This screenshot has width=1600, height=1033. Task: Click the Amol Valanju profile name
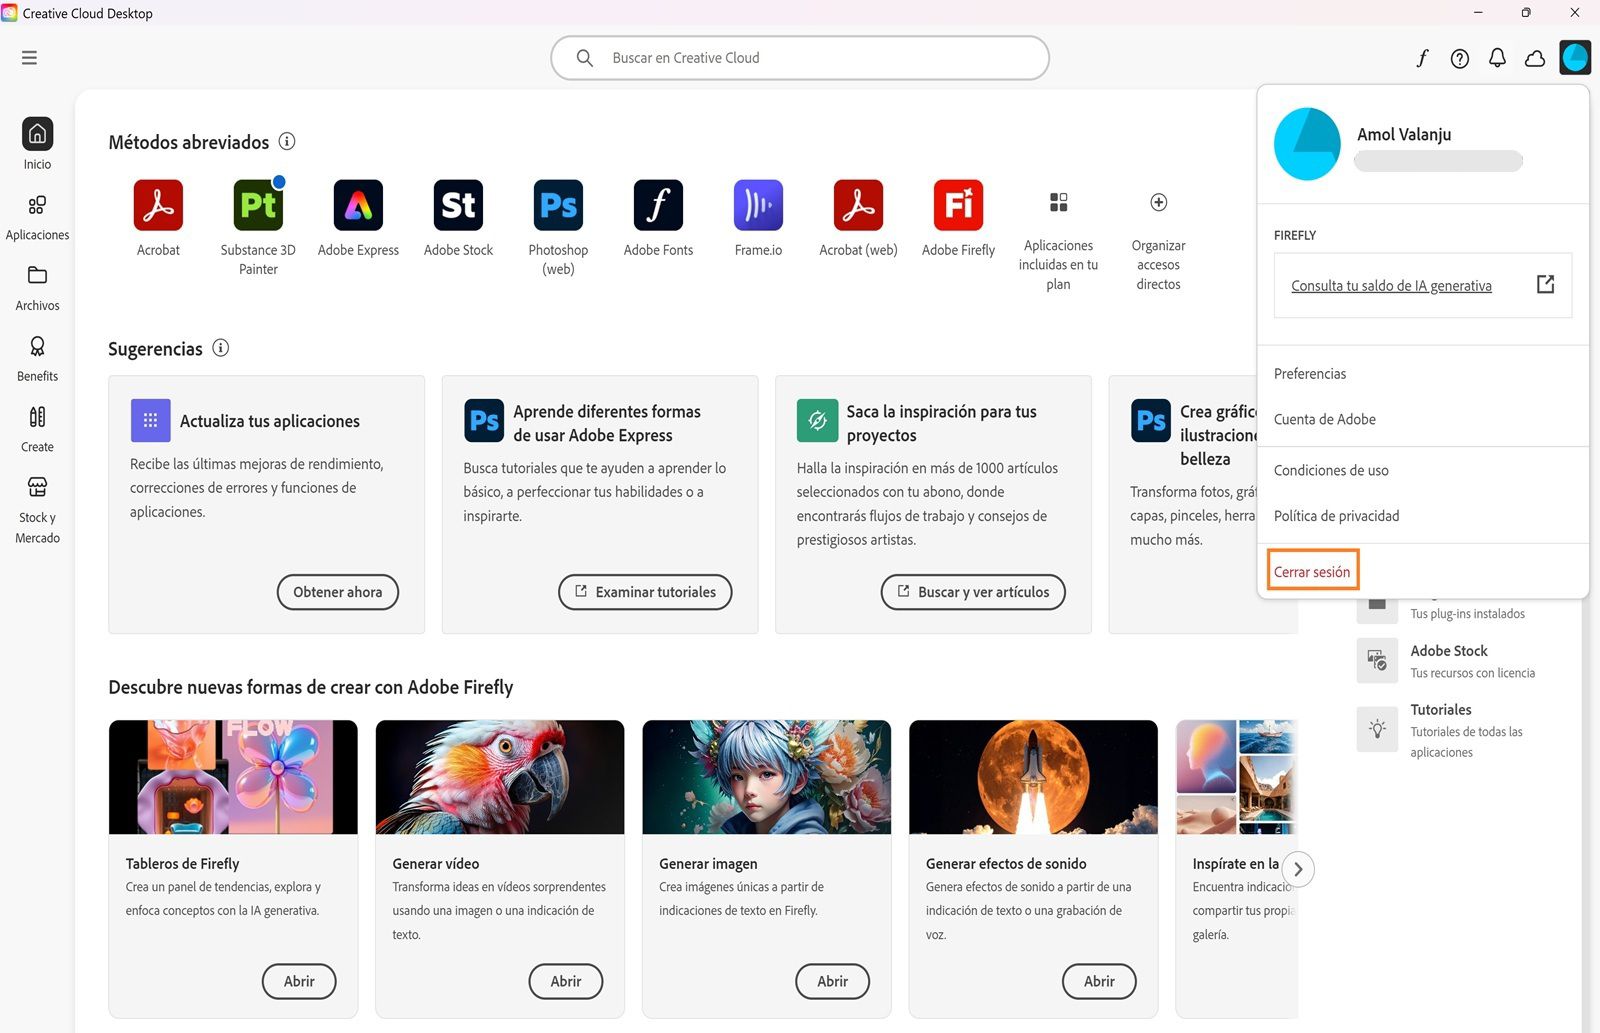(1404, 134)
